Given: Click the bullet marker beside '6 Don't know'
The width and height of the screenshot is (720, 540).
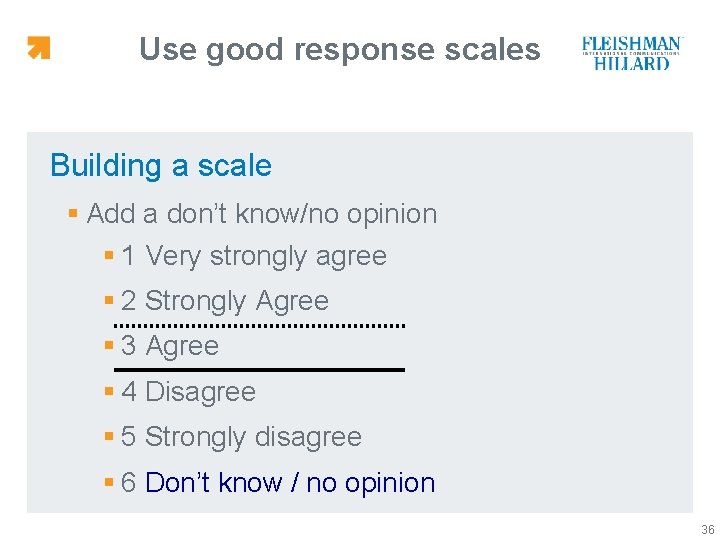Looking at the screenshot, I should [109, 483].
